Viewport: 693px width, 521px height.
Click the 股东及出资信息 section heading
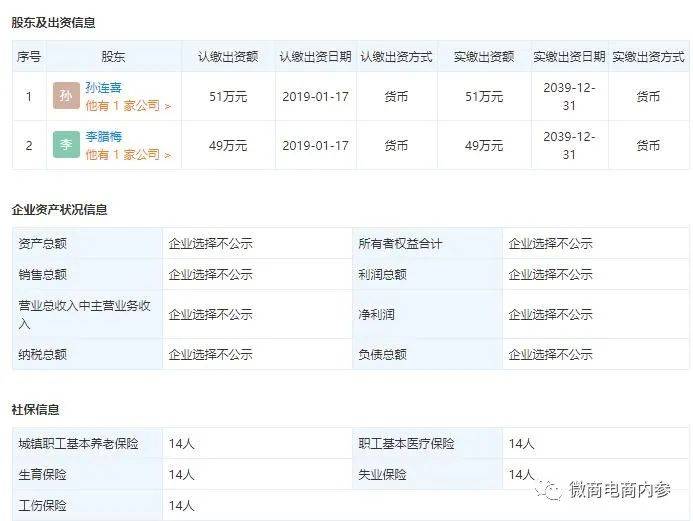[53, 23]
